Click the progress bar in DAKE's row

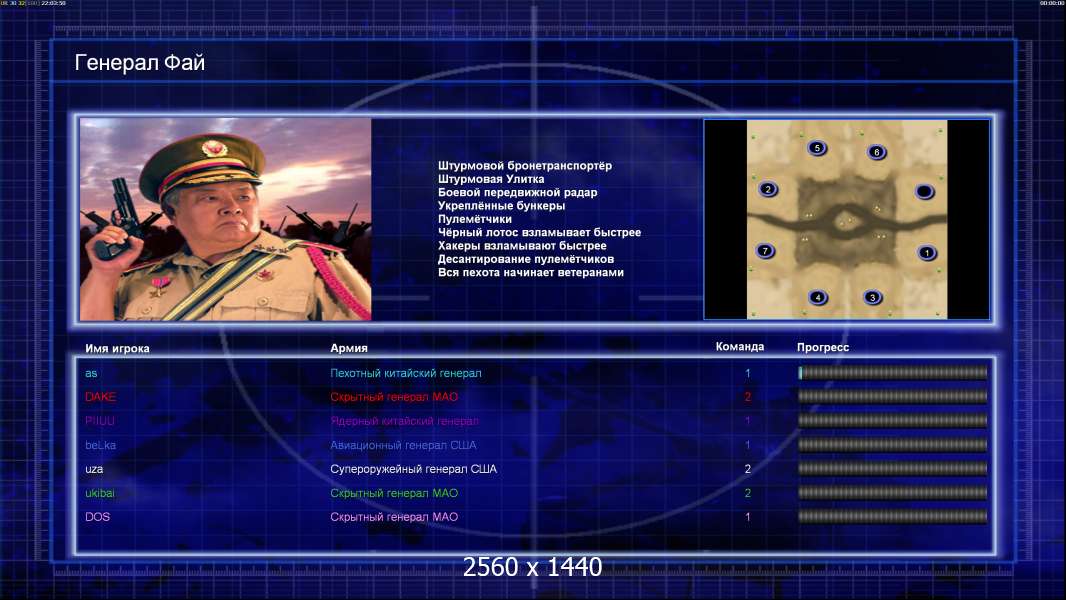[893, 396]
